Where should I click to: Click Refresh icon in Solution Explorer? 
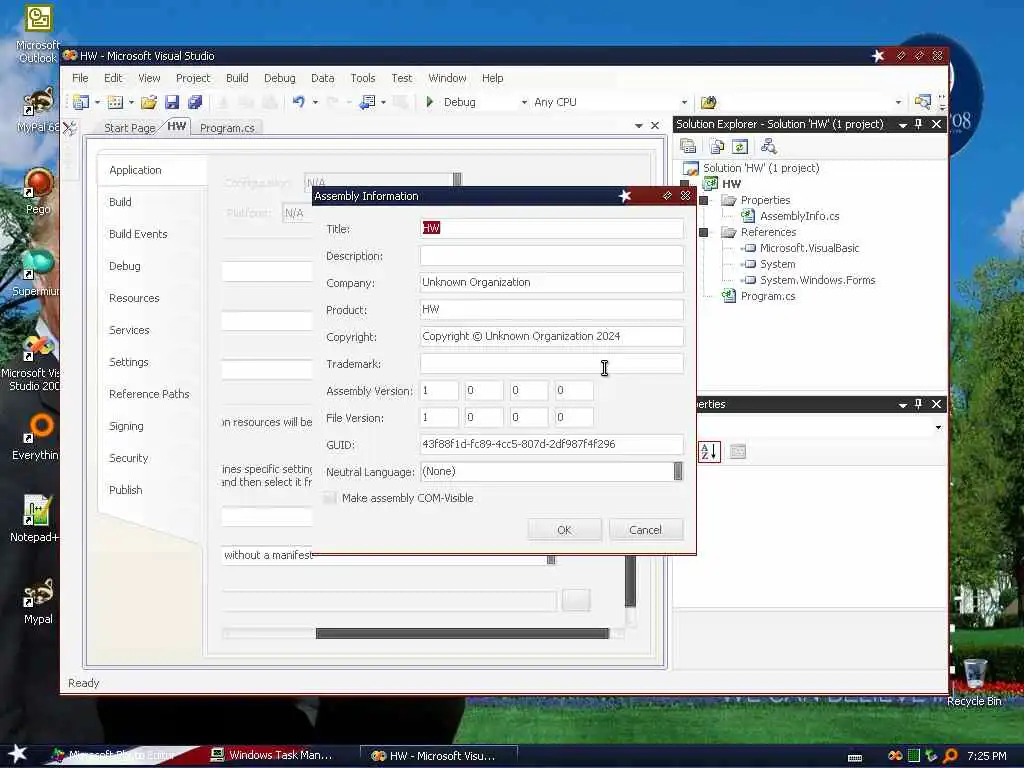(x=740, y=146)
